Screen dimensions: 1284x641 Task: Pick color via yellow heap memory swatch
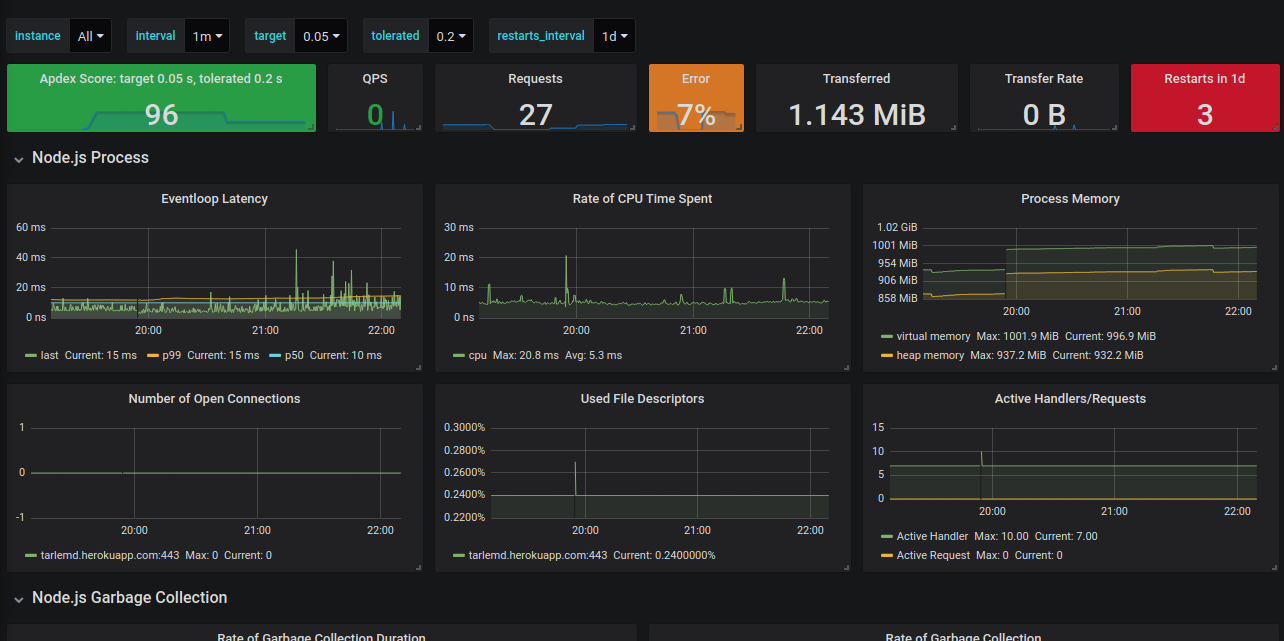[887, 355]
